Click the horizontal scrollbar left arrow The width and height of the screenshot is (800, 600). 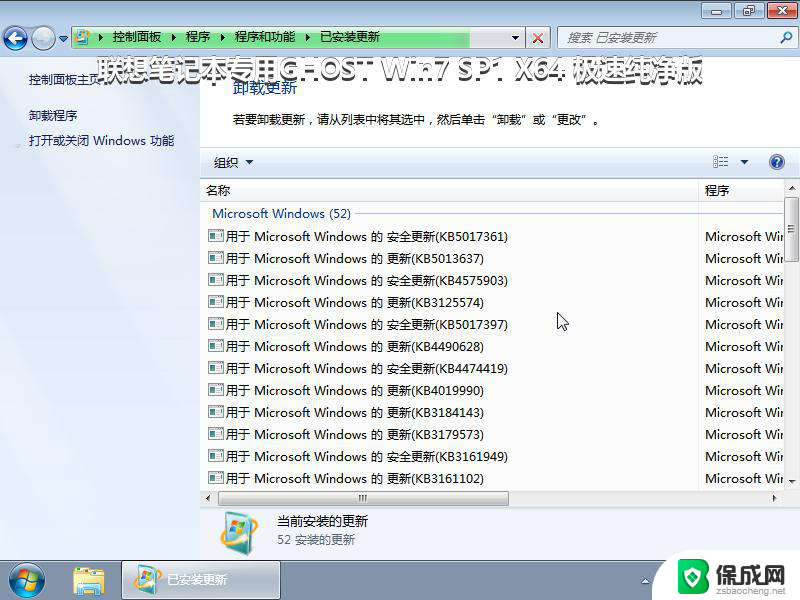click(x=208, y=498)
